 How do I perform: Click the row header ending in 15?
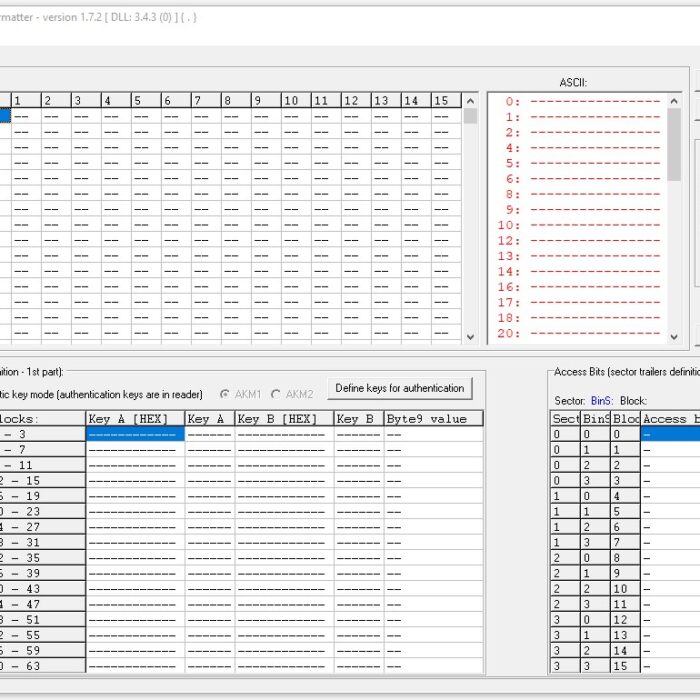click(42, 480)
